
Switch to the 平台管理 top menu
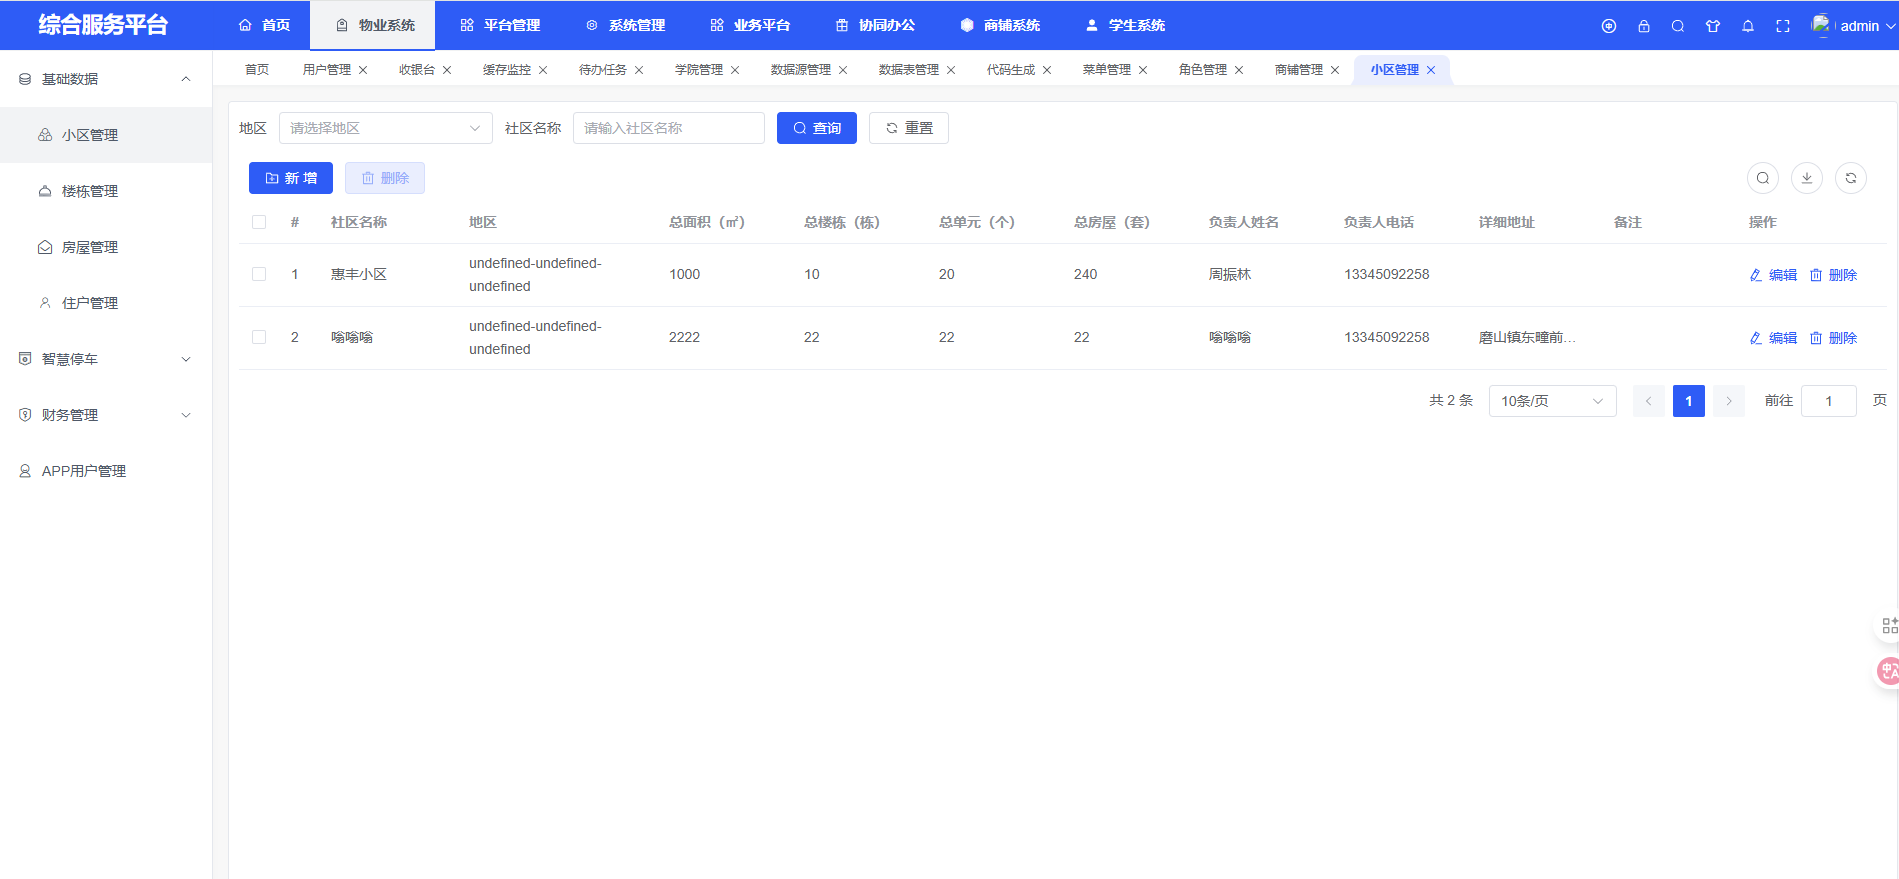[x=500, y=25]
